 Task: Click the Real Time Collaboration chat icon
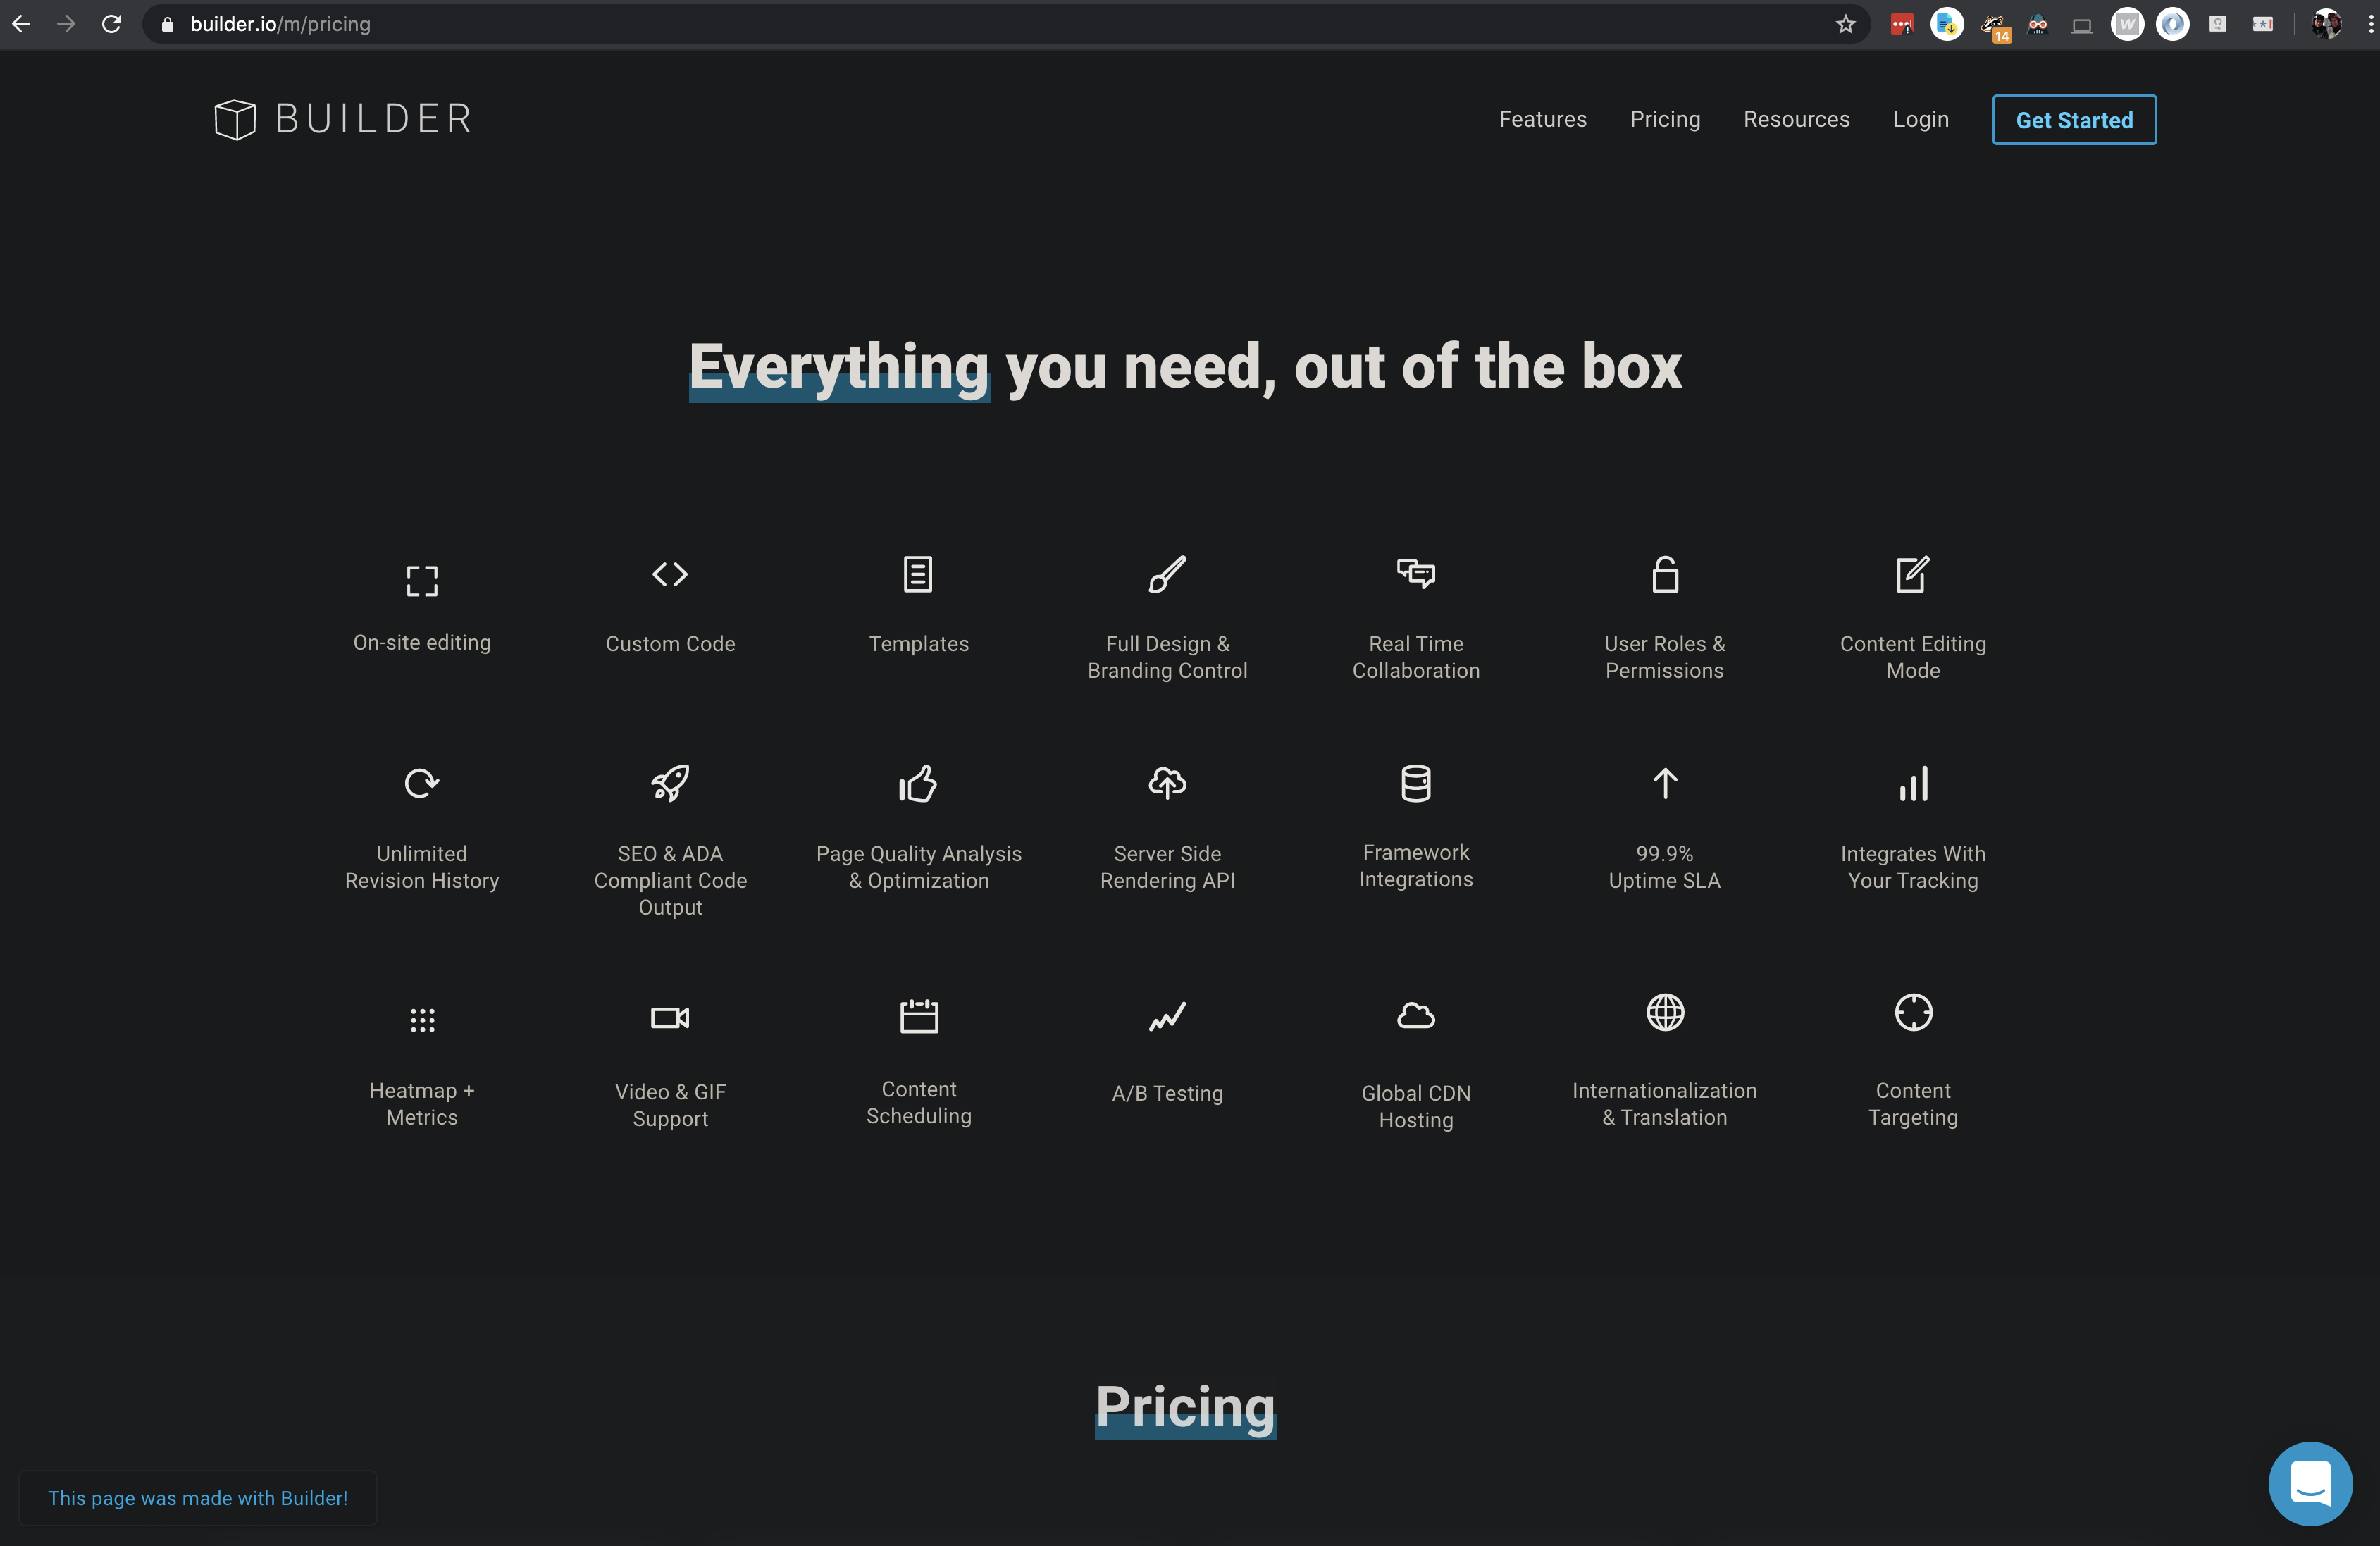click(x=1416, y=574)
